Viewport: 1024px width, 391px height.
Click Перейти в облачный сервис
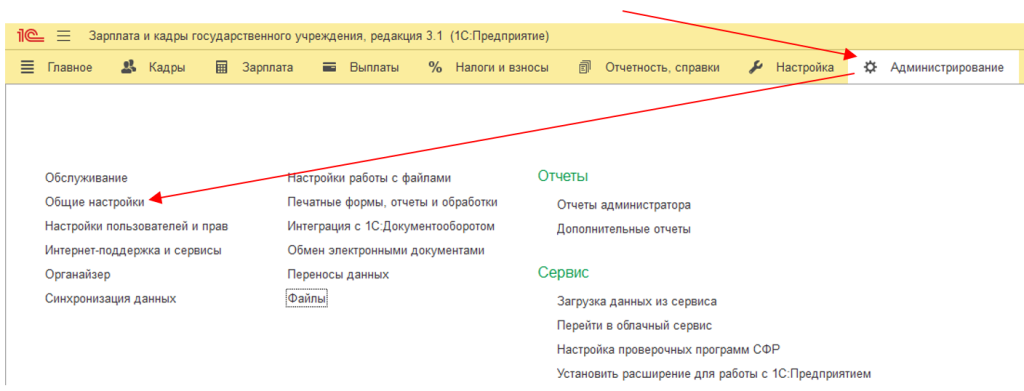[x=634, y=326]
